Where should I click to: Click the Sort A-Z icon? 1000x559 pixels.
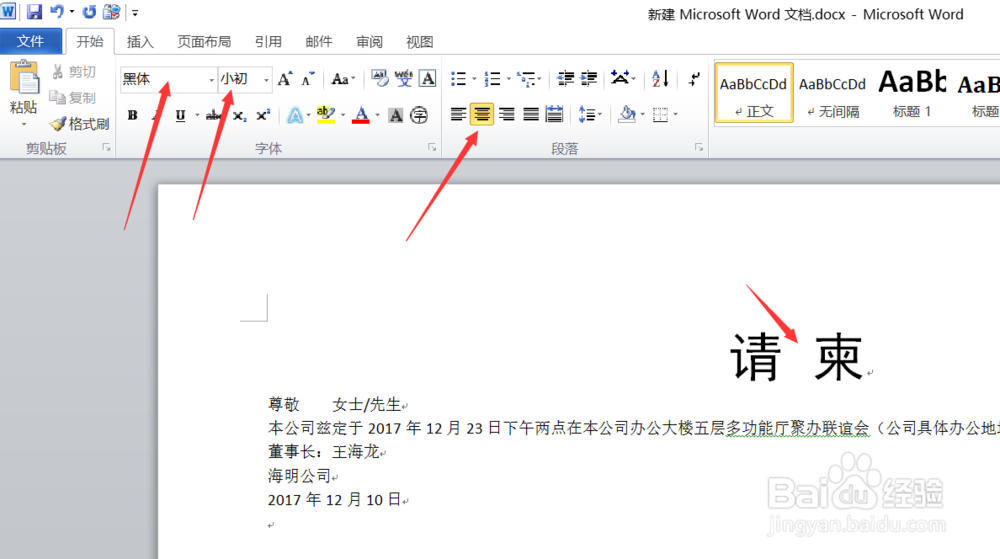[x=660, y=78]
